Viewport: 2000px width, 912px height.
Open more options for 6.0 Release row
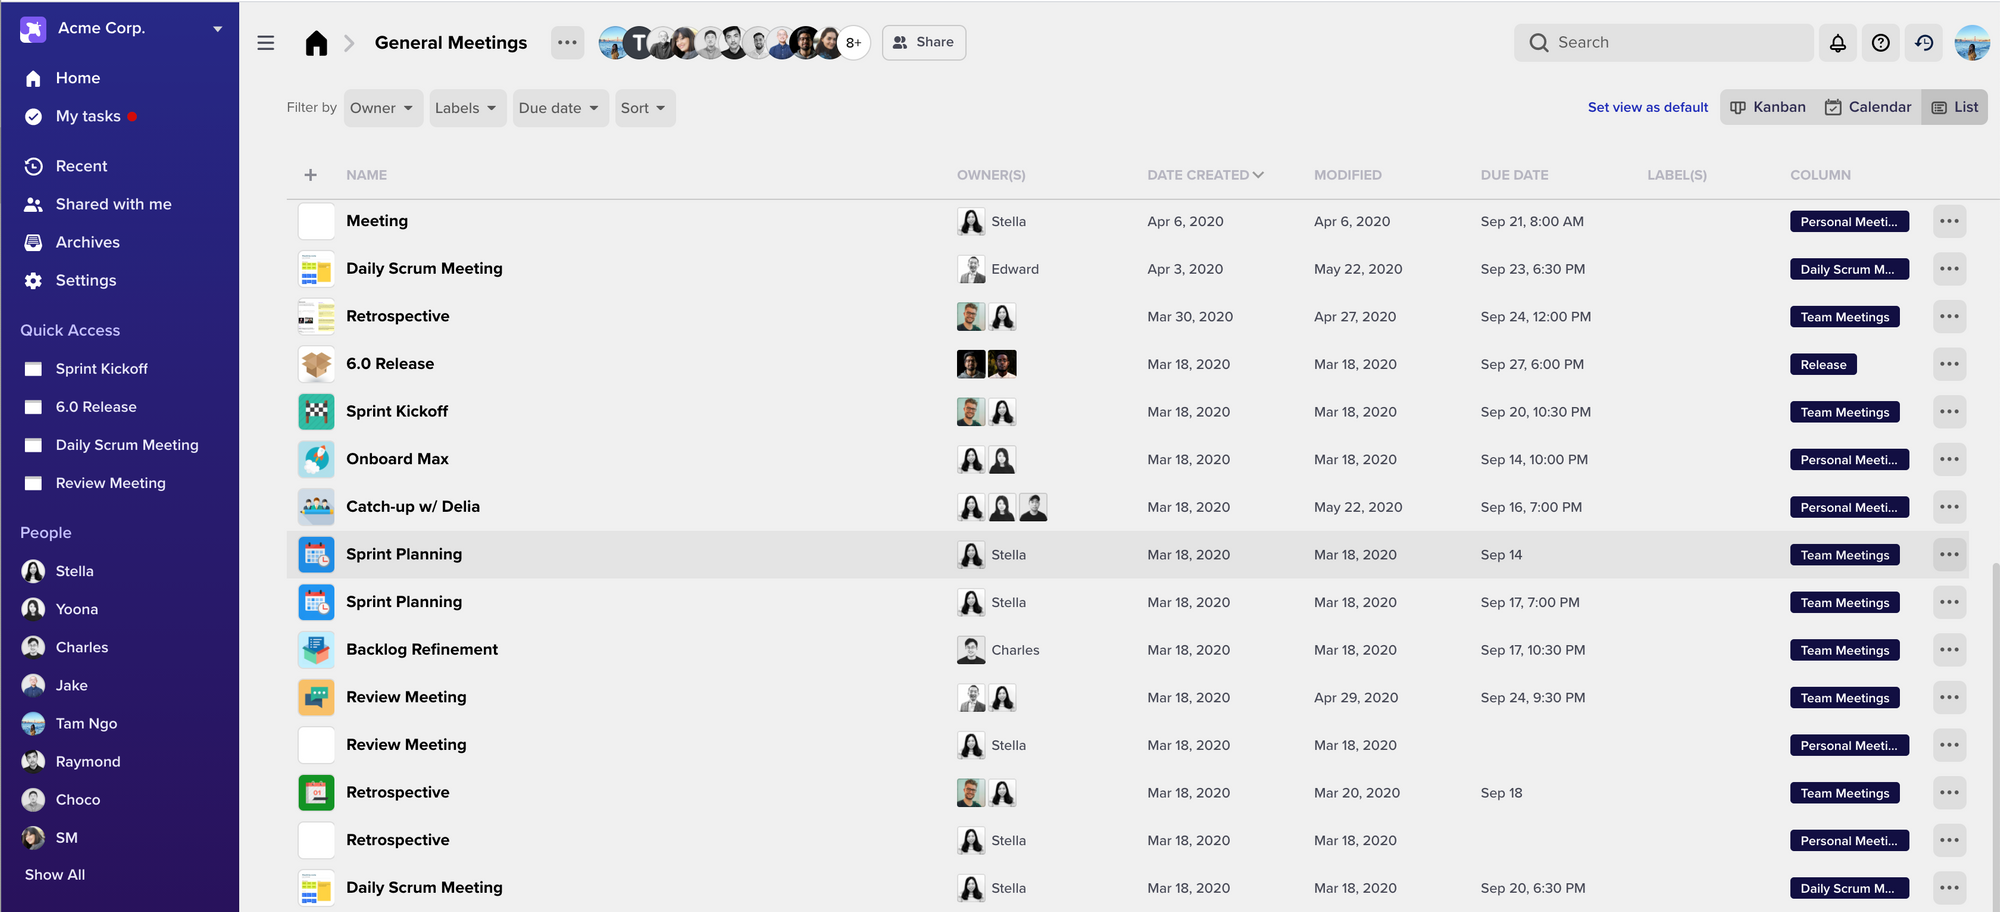1949,364
